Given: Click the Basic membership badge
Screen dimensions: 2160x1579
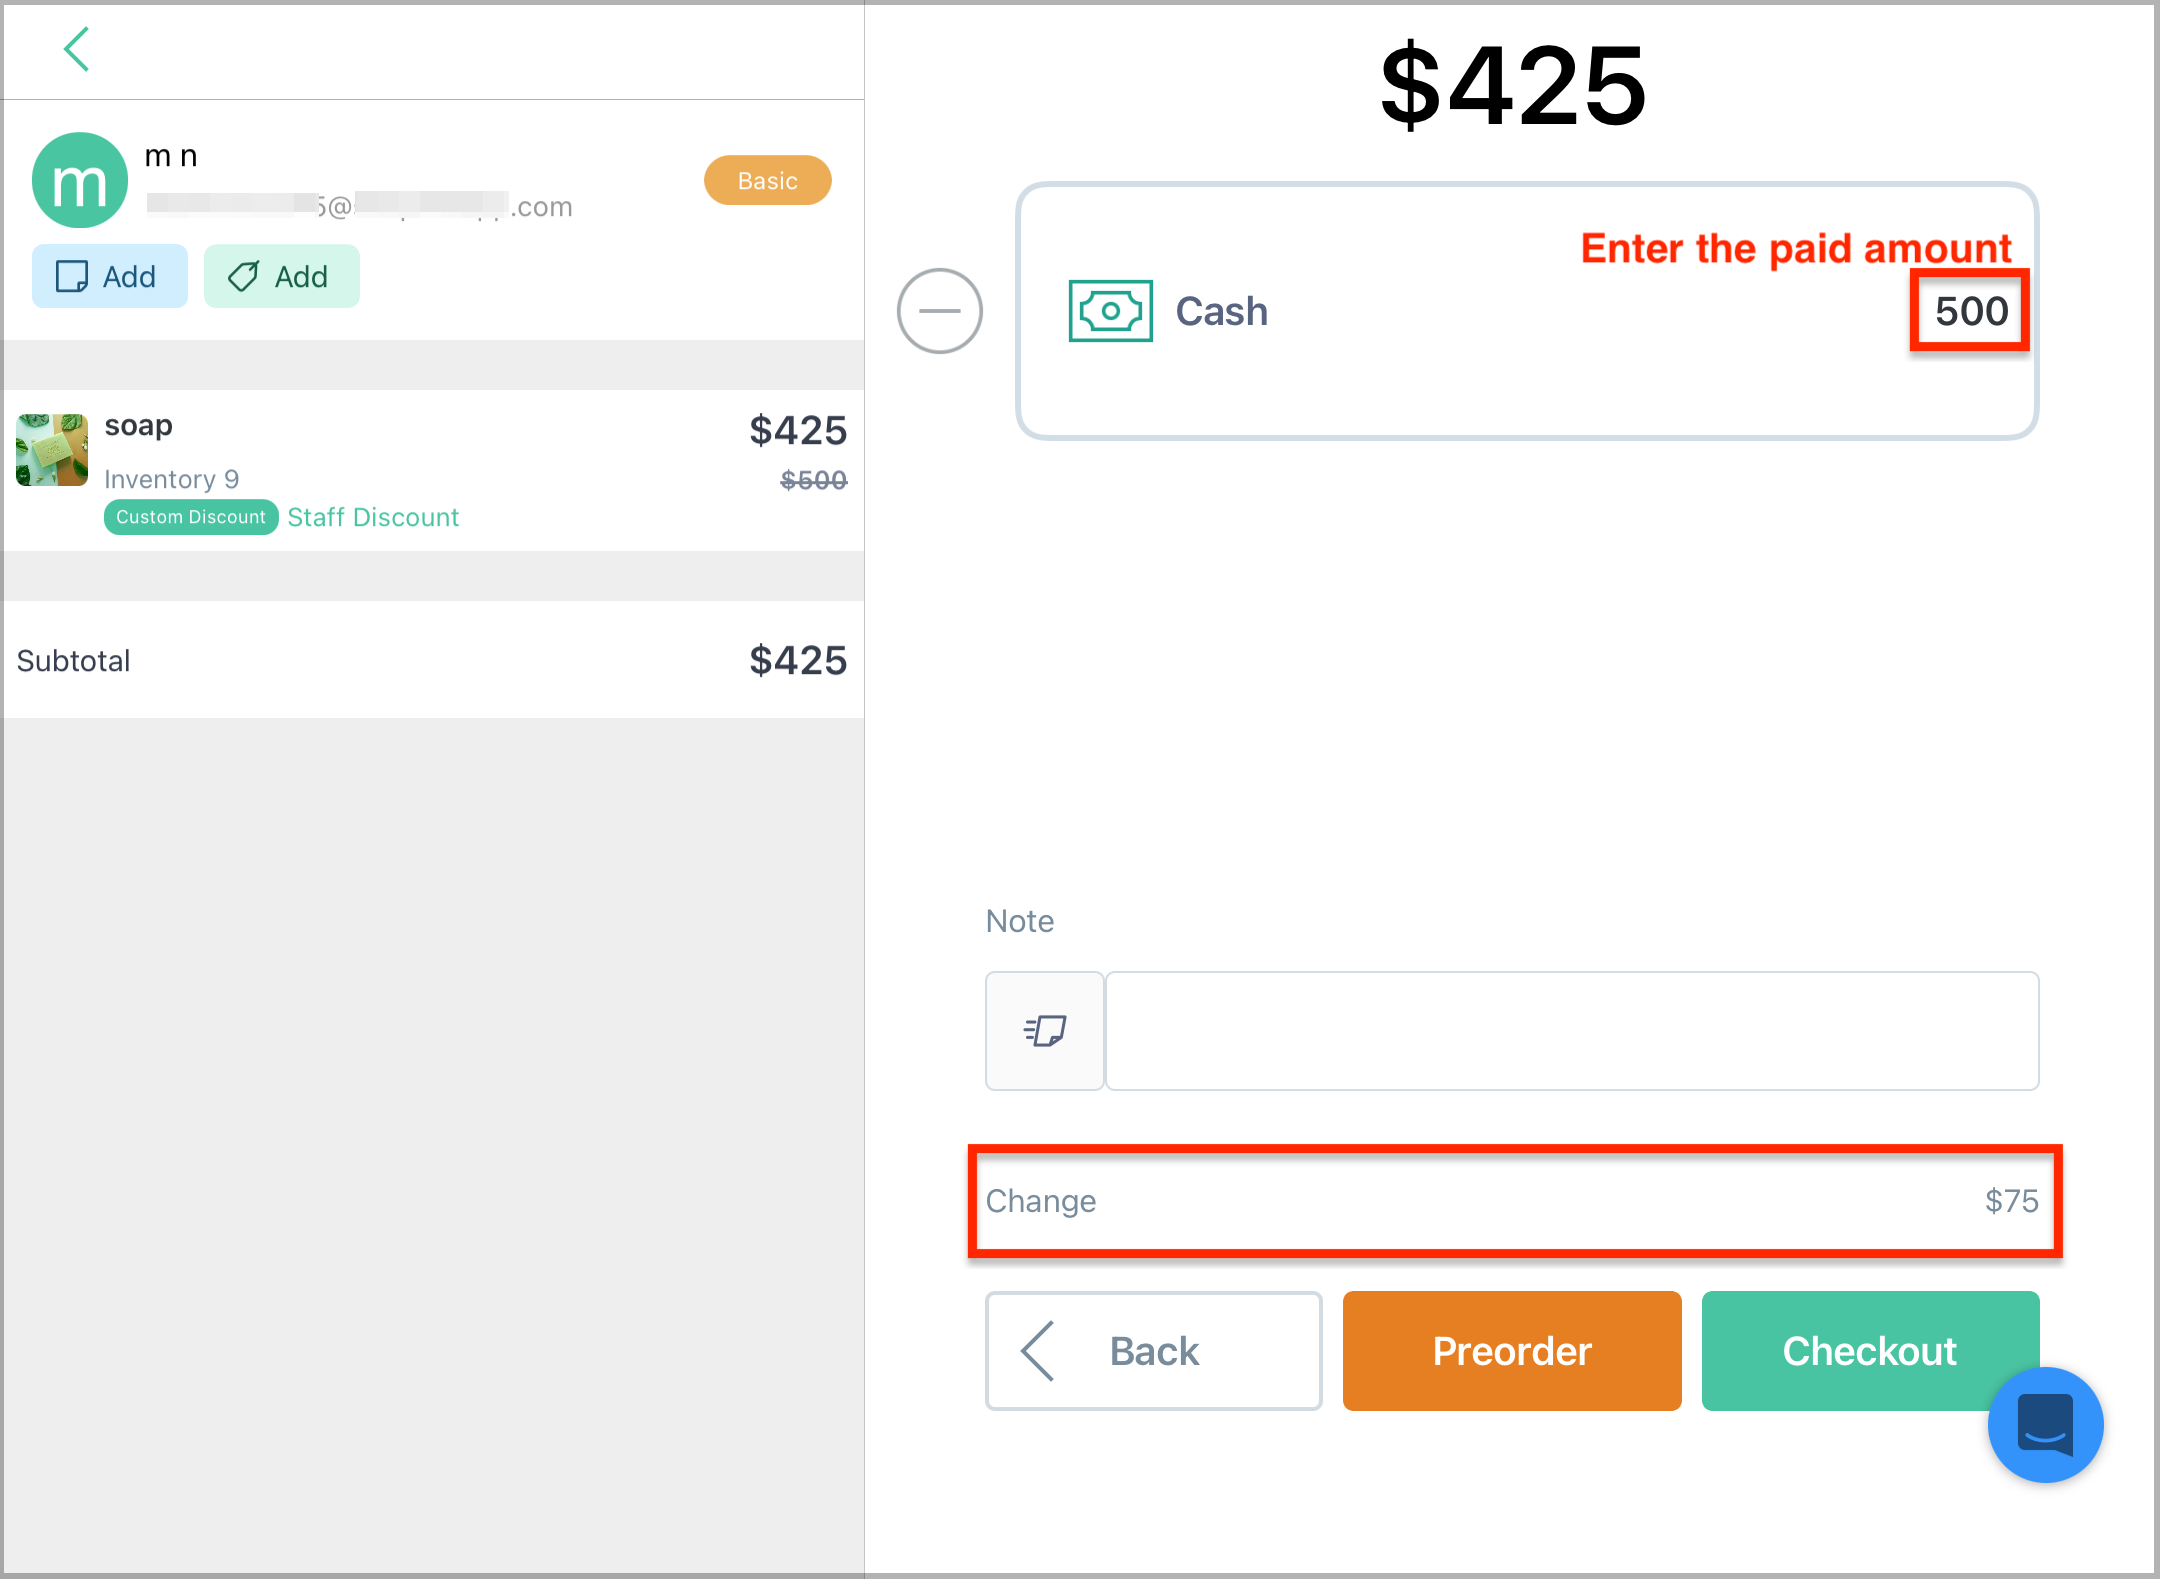Looking at the screenshot, I should pos(768,180).
